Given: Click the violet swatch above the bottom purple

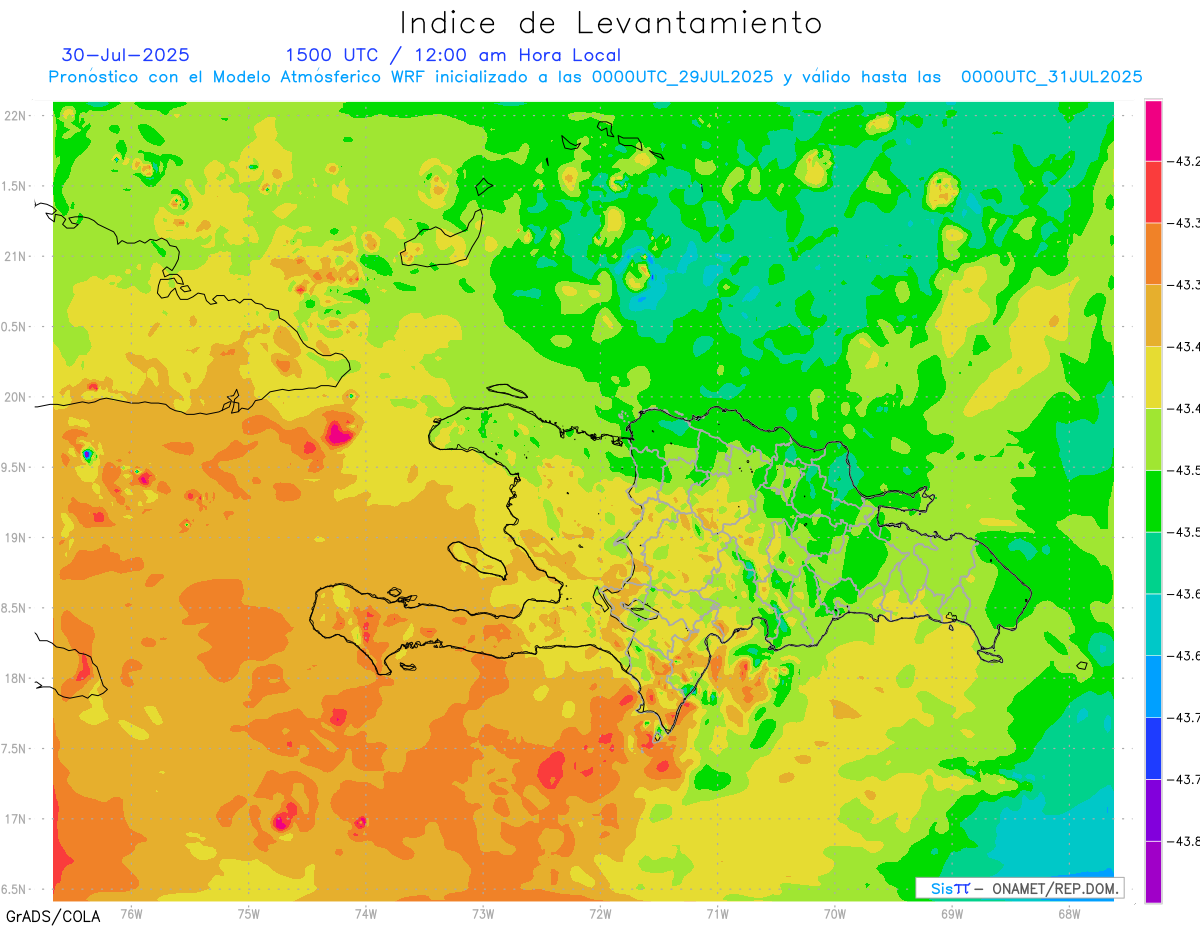Looking at the screenshot, I should (x=1153, y=810).
